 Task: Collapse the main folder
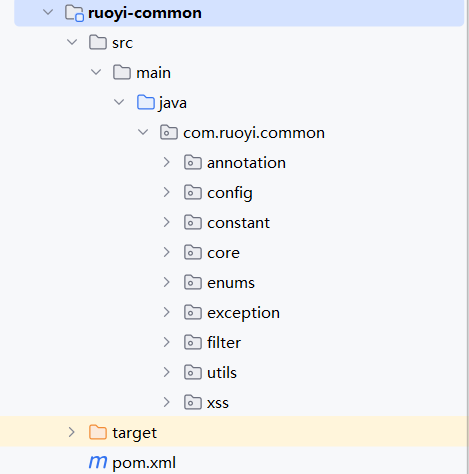pos(96,72)
